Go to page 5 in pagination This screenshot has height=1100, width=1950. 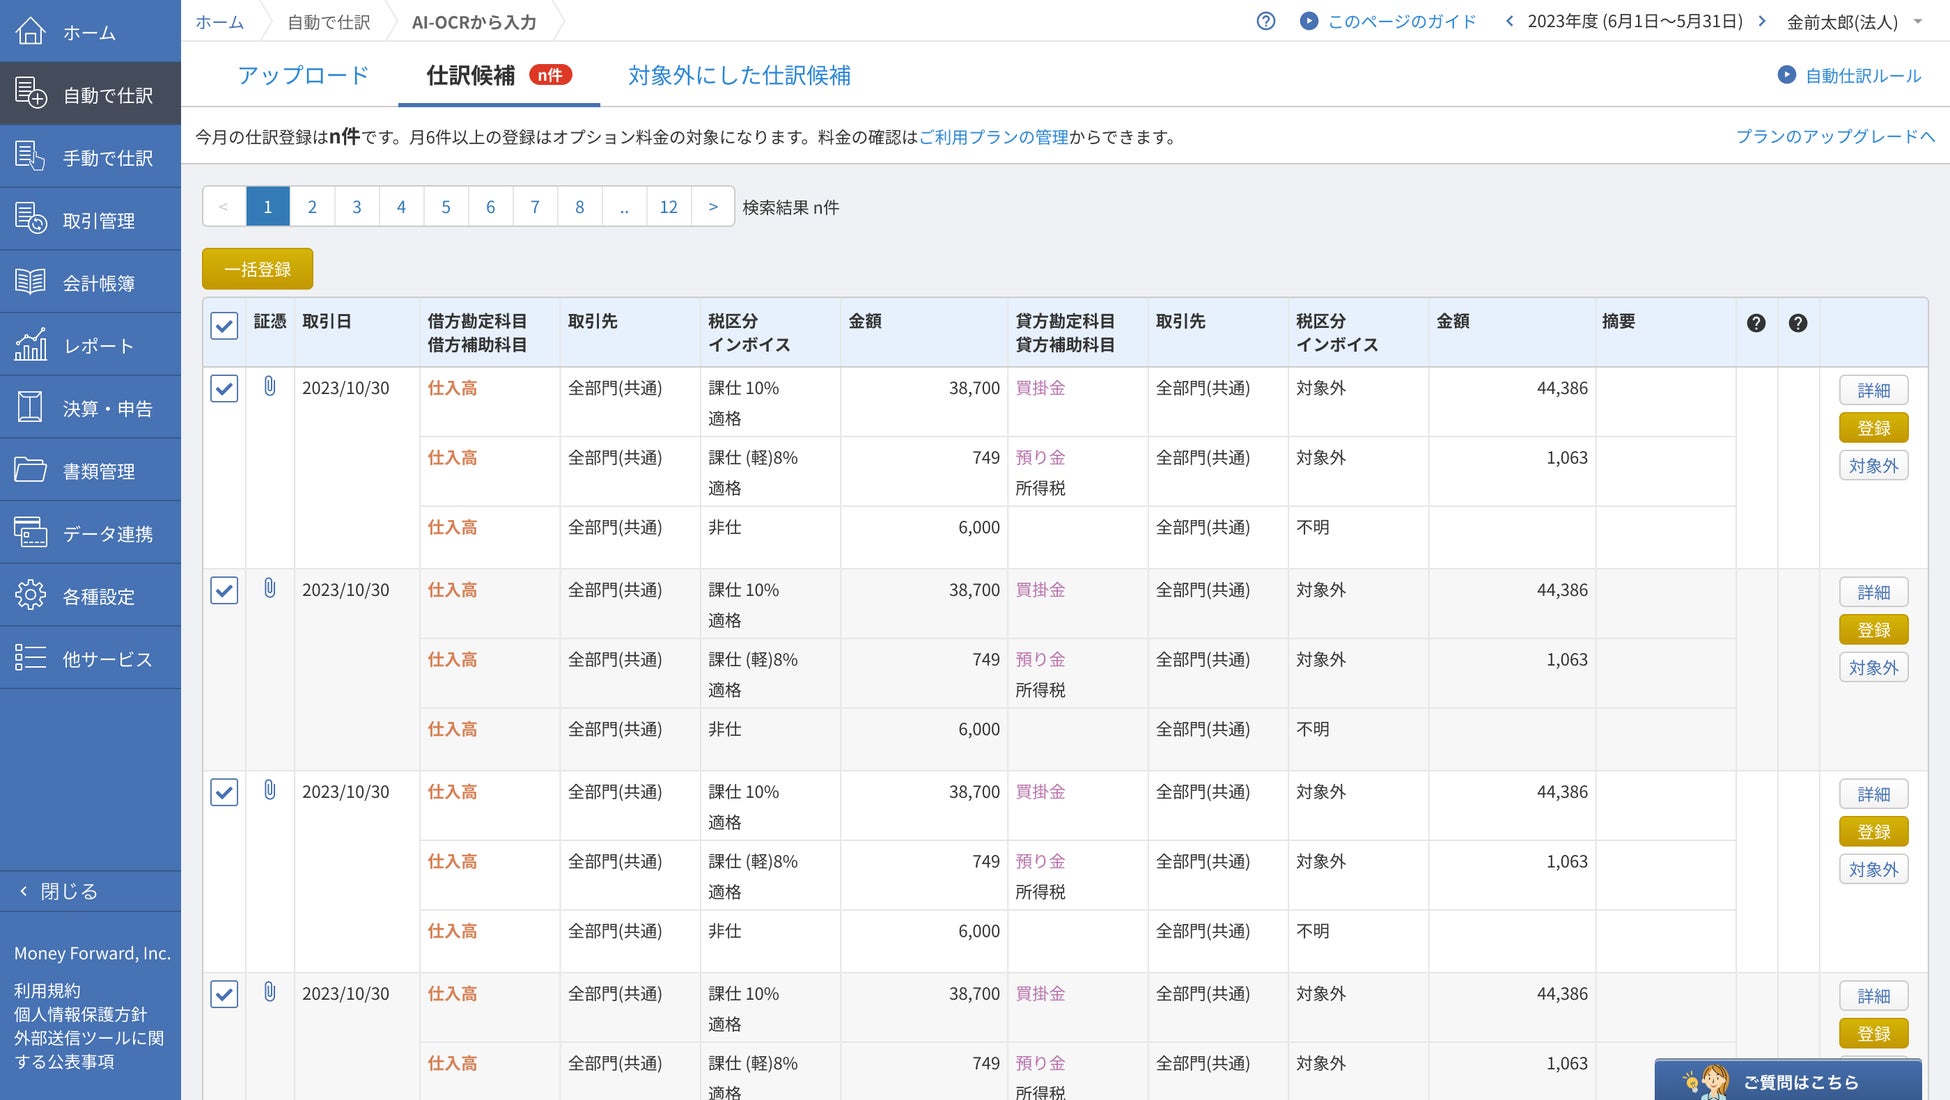[446, 207]
